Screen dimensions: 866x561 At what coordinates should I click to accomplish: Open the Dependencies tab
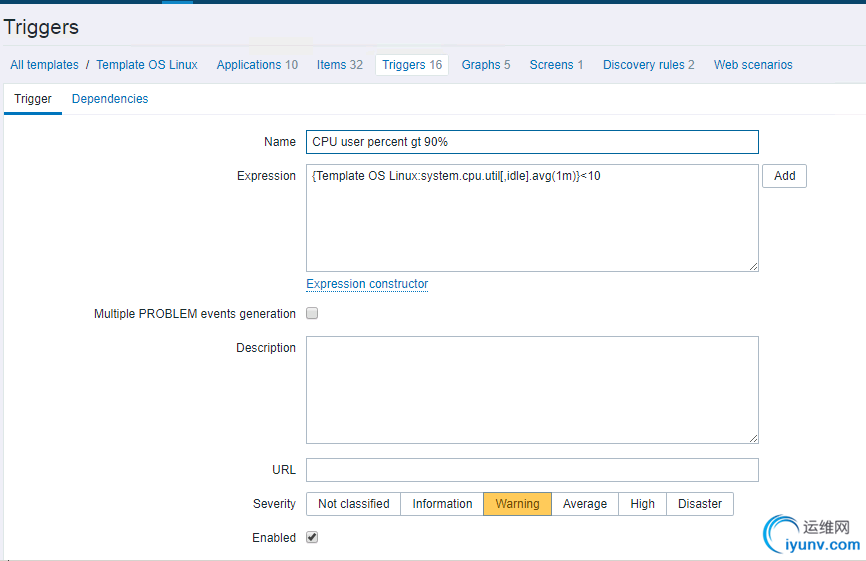click(x=110, y=99)
